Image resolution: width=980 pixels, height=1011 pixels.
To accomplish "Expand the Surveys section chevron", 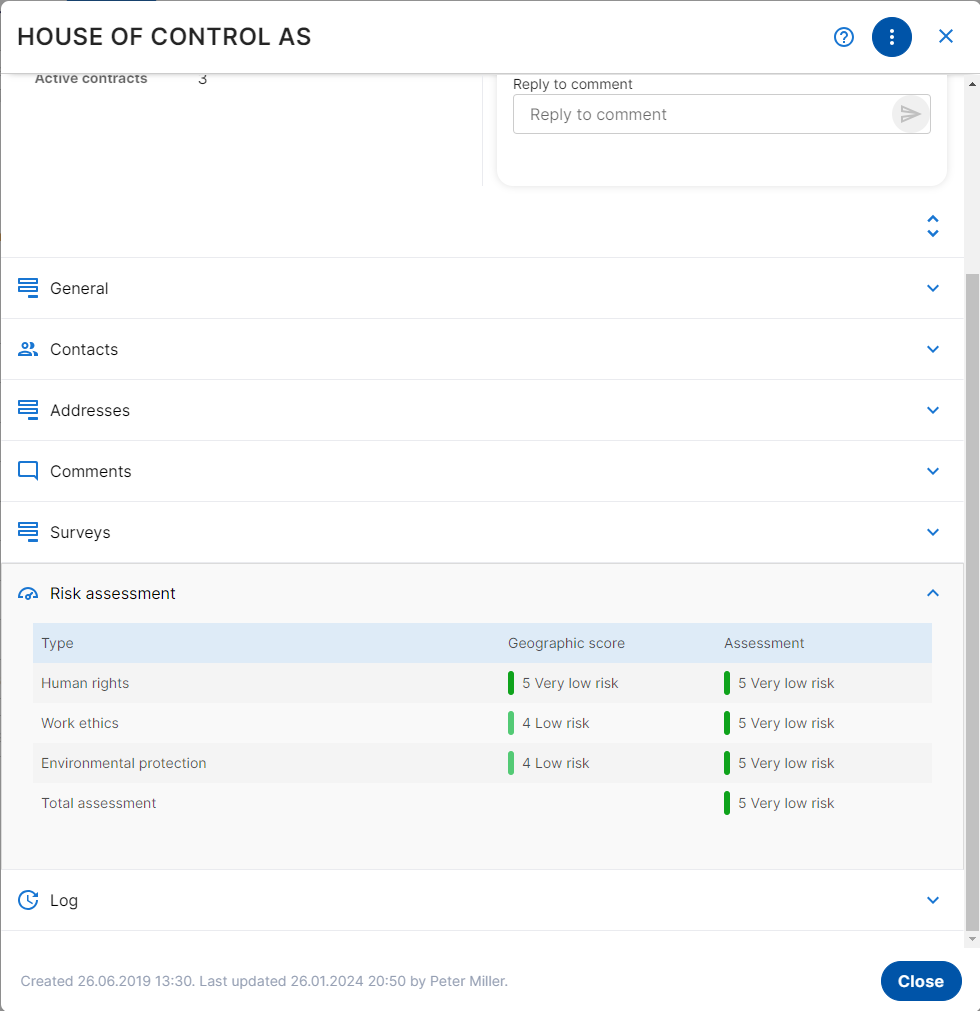I will point(933,532).
